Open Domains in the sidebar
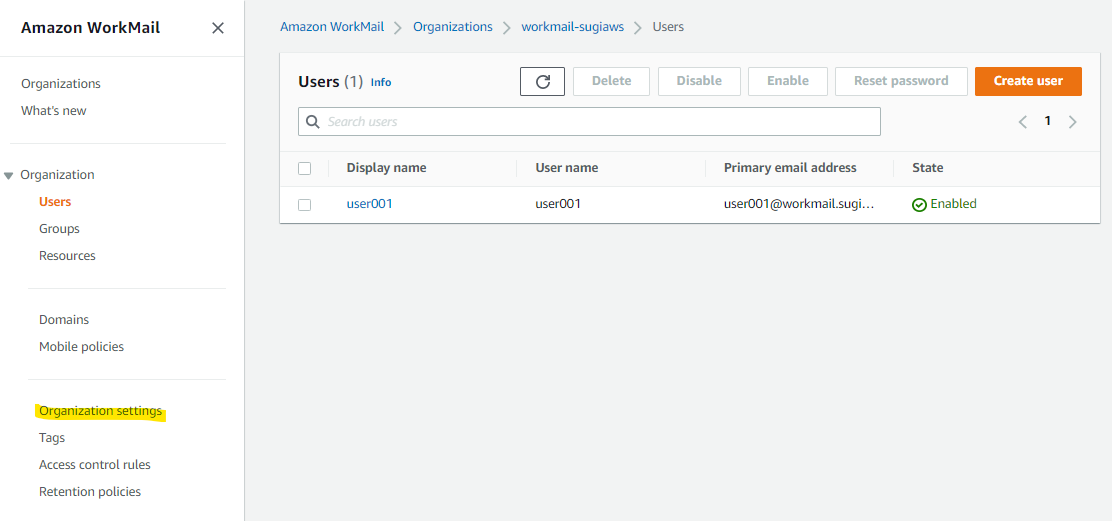 [64, 320]
